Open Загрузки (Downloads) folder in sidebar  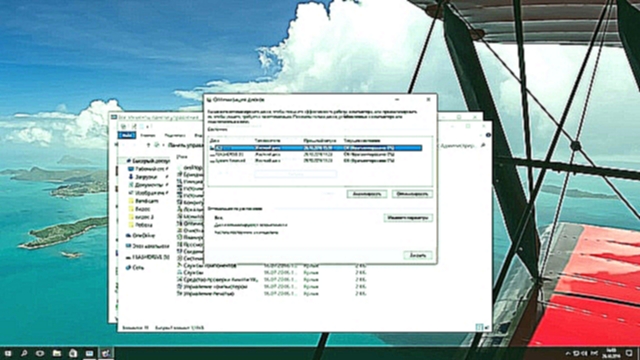click(146, 177)
